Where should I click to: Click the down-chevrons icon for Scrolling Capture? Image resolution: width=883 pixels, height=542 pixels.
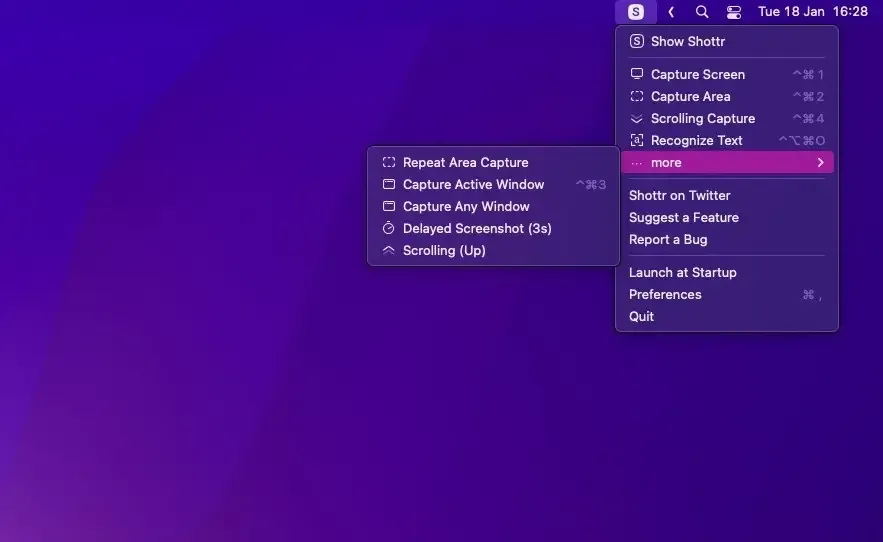[x=636, y=118]
